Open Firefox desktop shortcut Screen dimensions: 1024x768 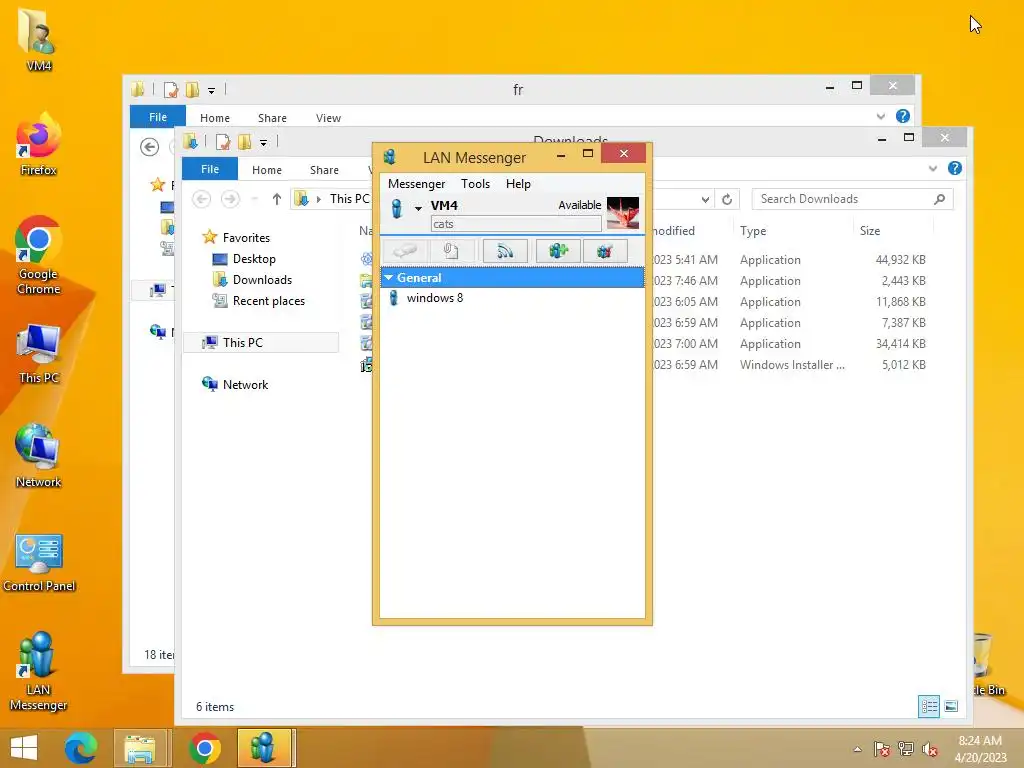39,144
